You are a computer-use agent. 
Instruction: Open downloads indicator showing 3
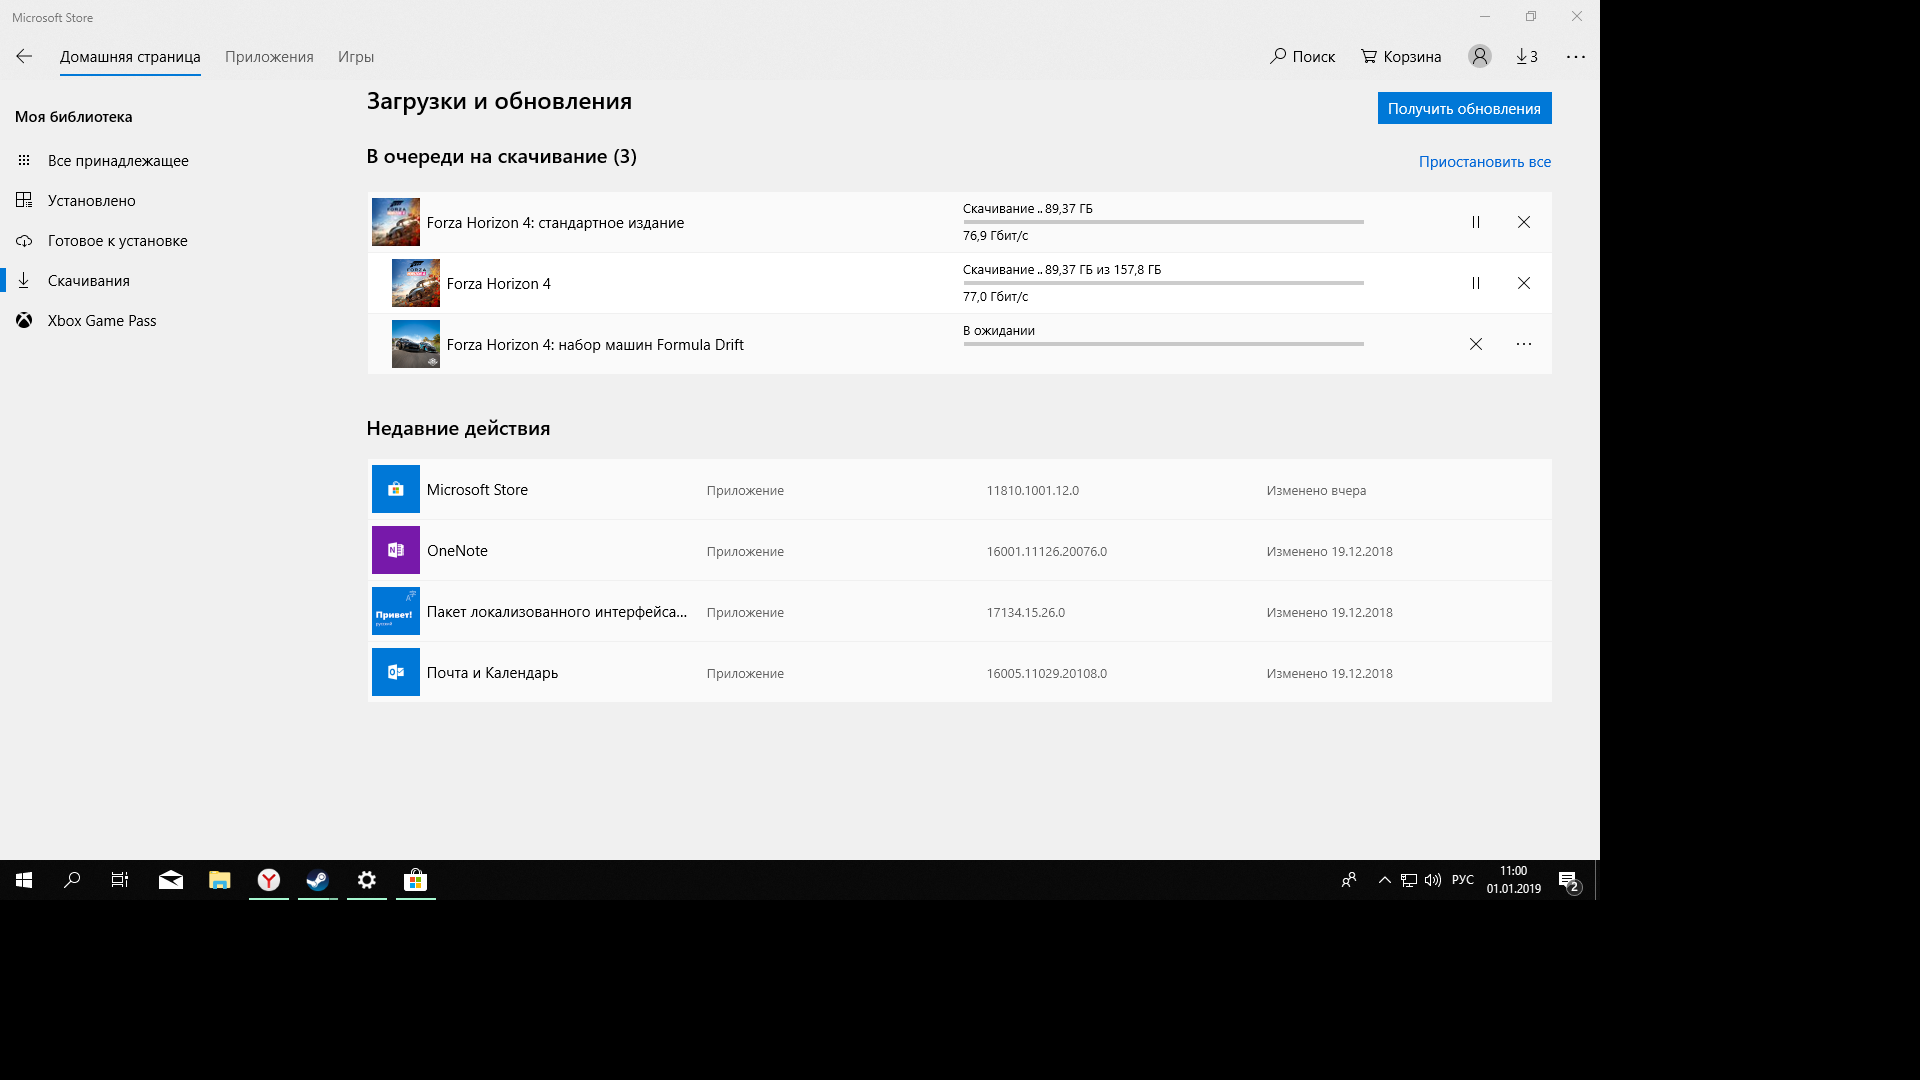coord(1527,57)
